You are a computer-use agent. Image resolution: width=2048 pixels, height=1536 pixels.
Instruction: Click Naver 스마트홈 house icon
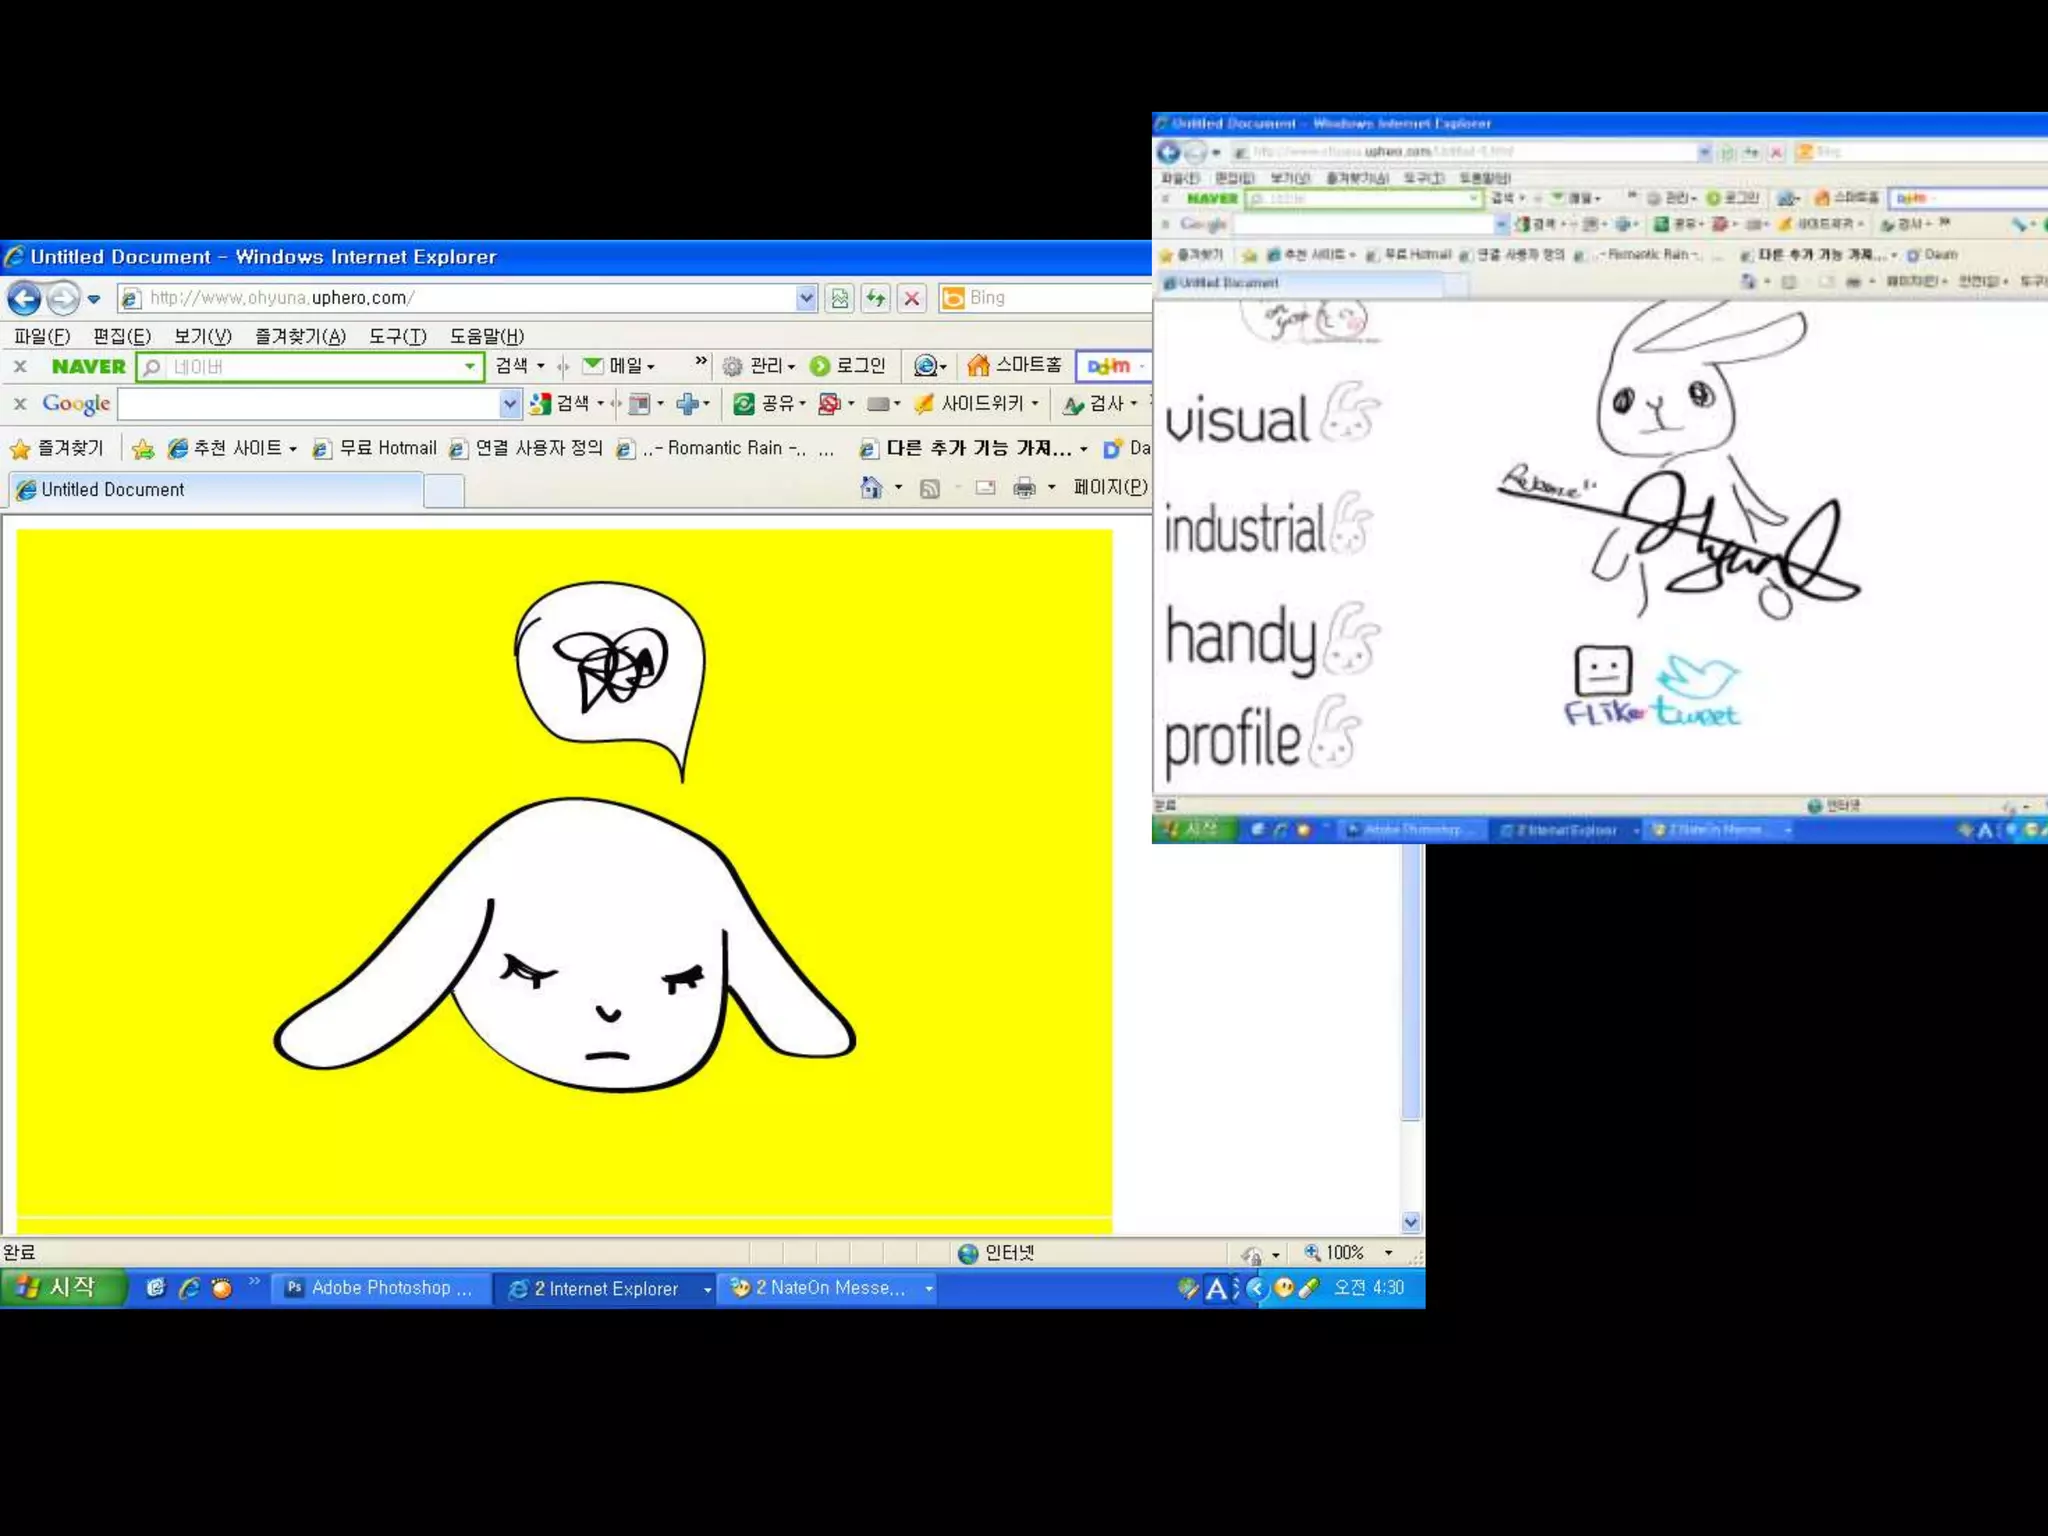click(978, 366)
